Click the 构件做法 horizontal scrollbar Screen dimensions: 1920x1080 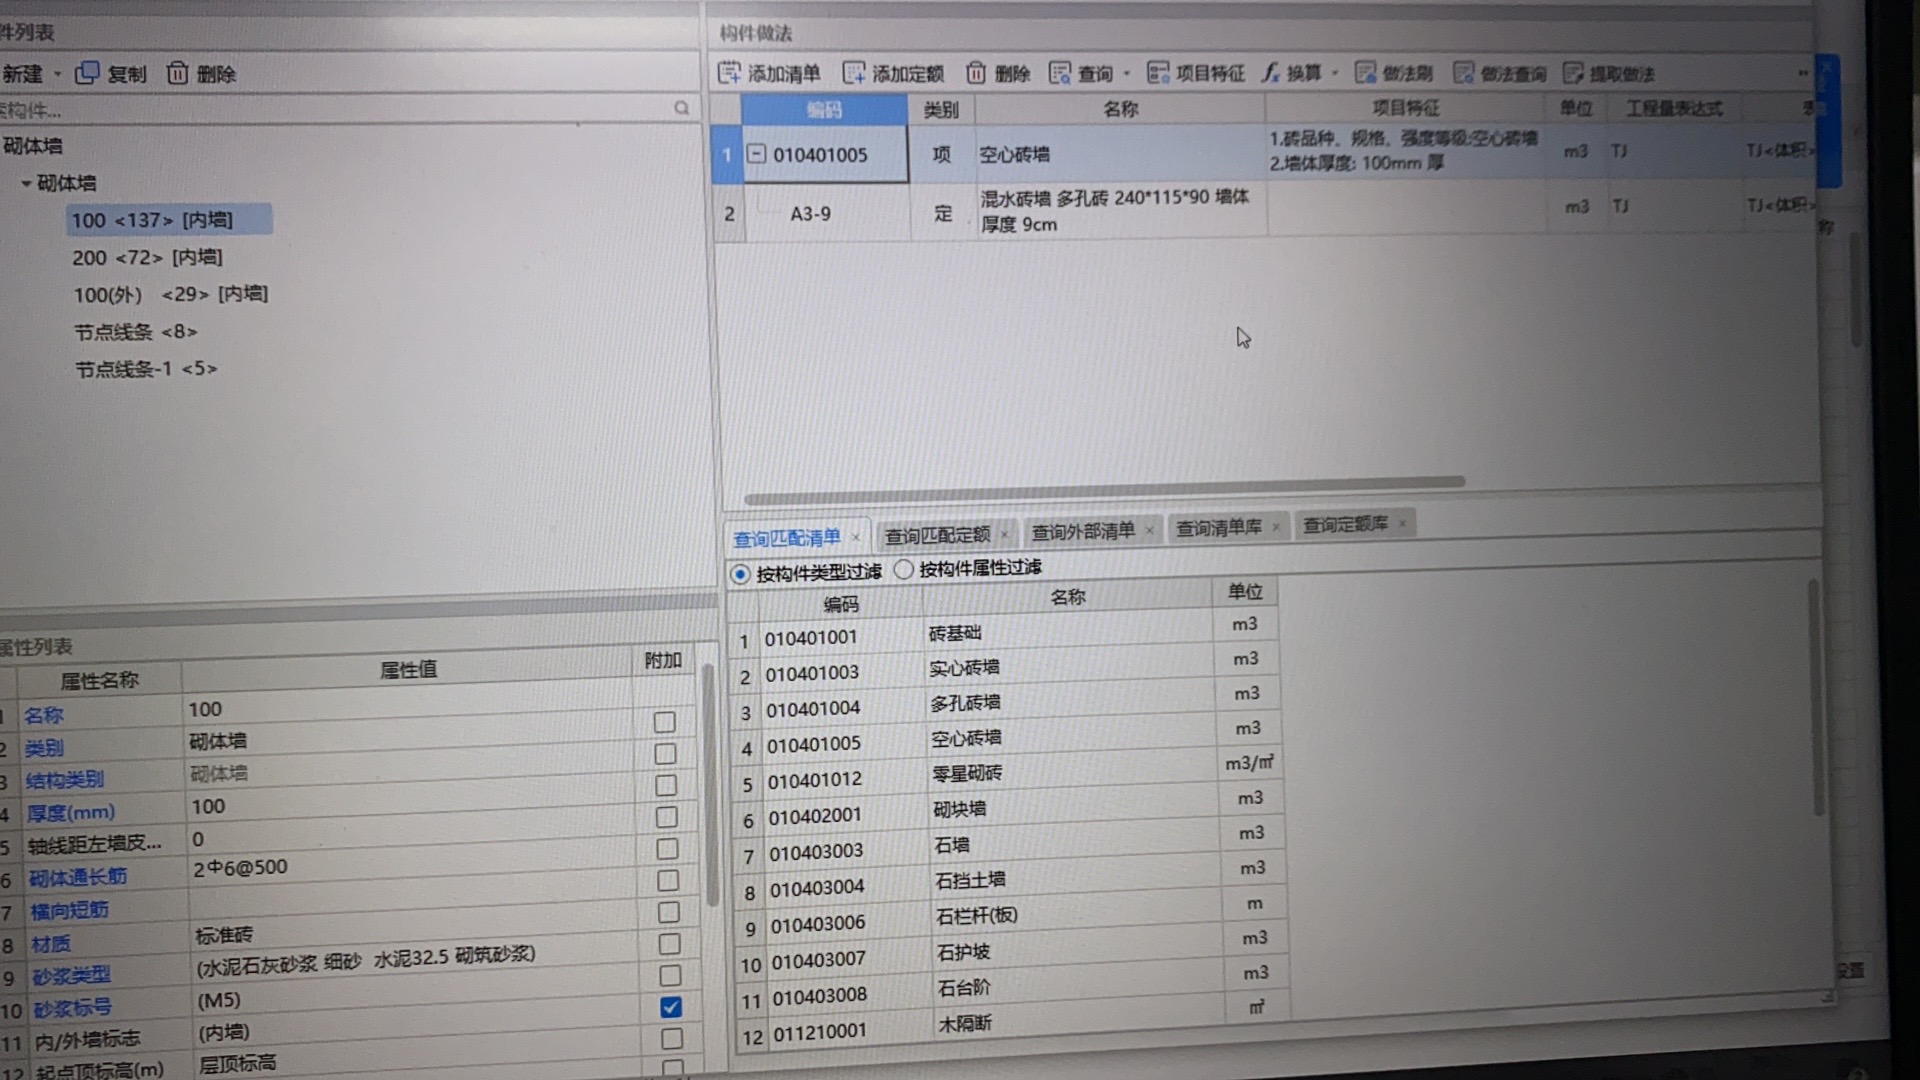tap(1104, 489)
